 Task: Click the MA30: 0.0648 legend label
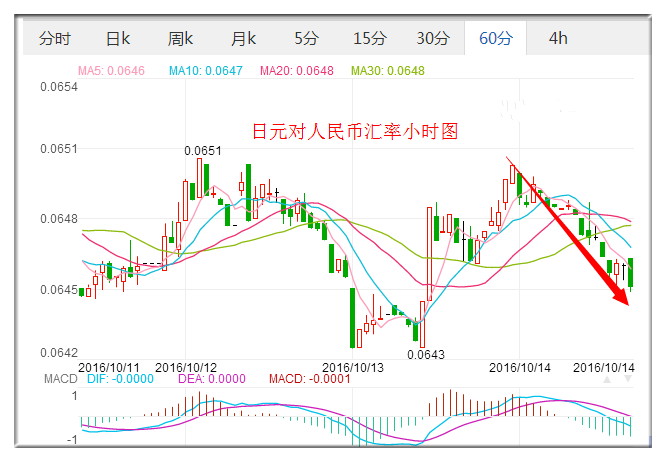coord(388,70)
